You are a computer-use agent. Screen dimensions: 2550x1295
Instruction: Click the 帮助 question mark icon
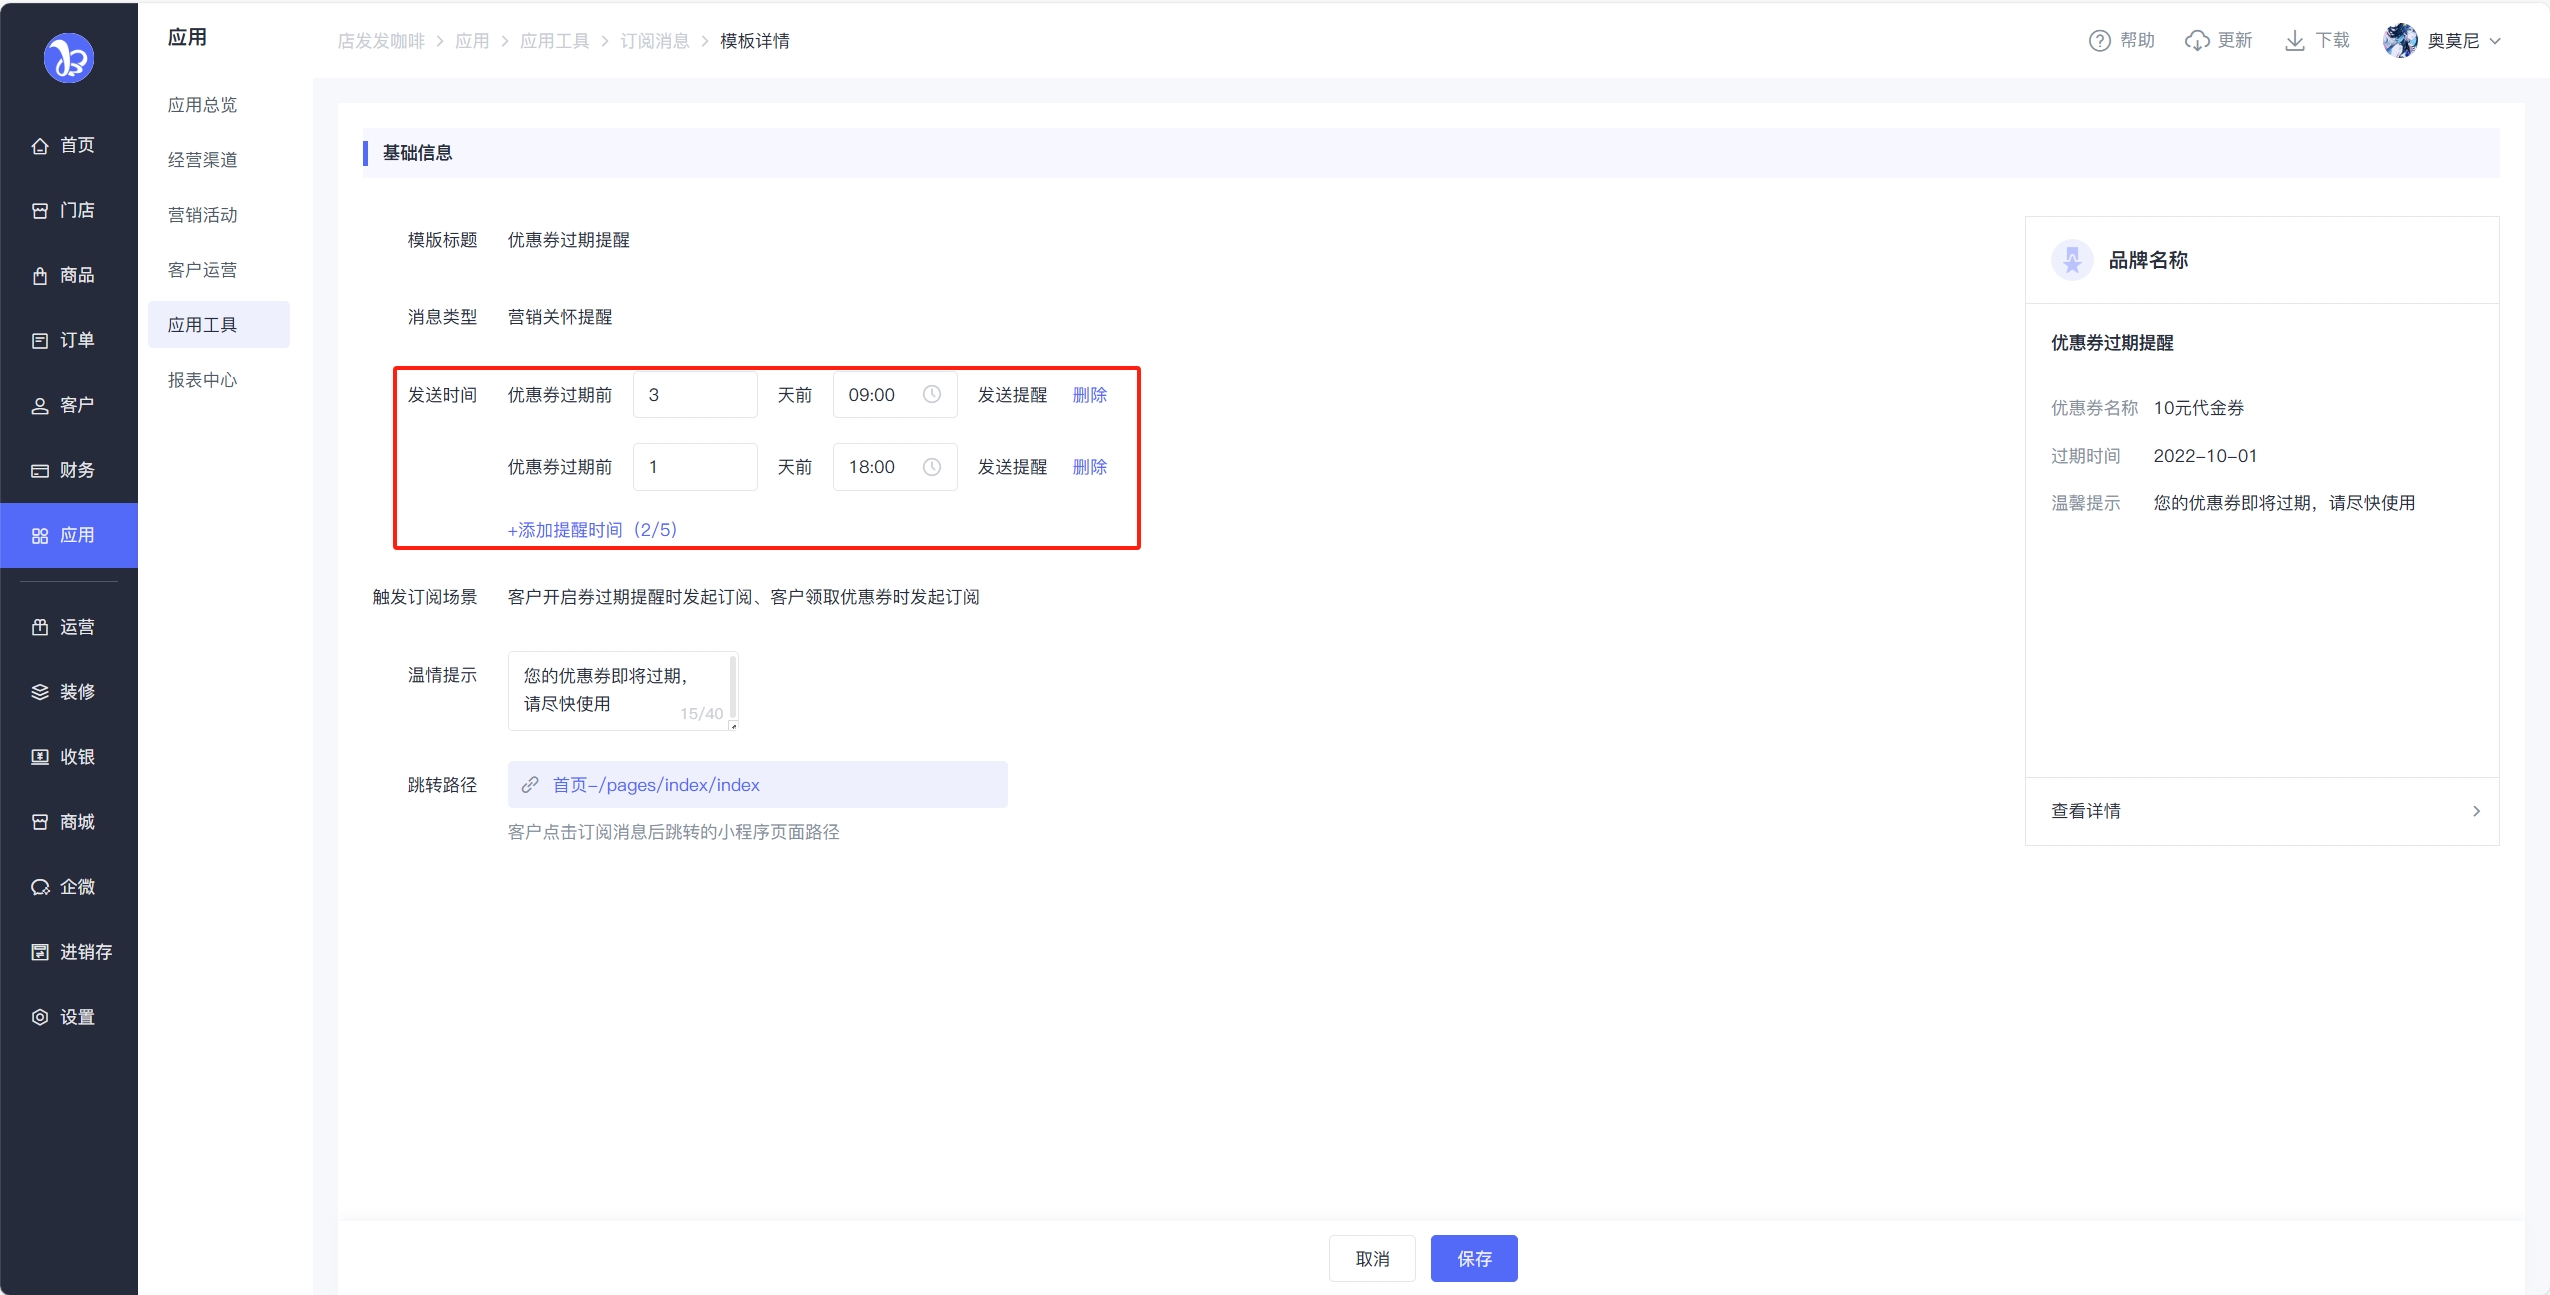pyautogui.click(x=2099, y=41)
